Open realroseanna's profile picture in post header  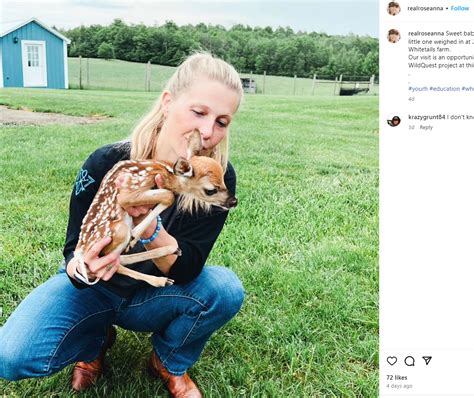point(394,8)
